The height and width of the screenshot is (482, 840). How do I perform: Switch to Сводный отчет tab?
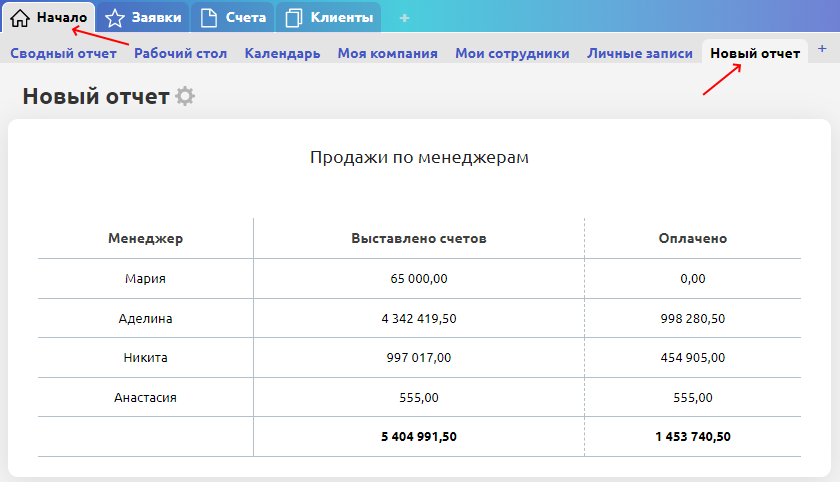[63, 53]
